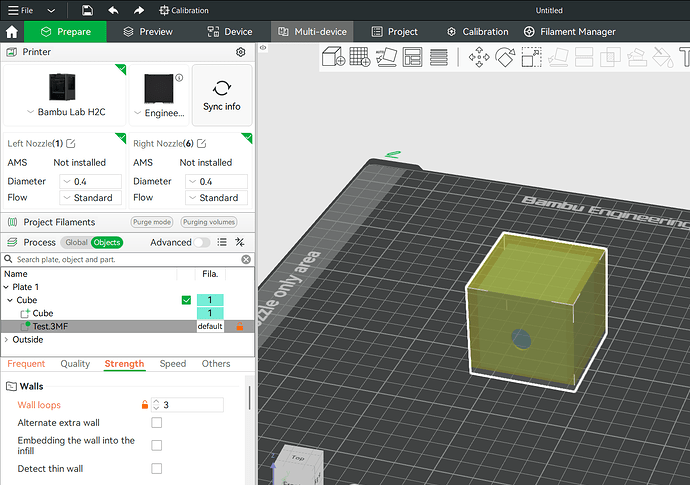This screenshot has height=485, width=690.
Task: Click the search plate, object and part field
Action: point(128,259)
